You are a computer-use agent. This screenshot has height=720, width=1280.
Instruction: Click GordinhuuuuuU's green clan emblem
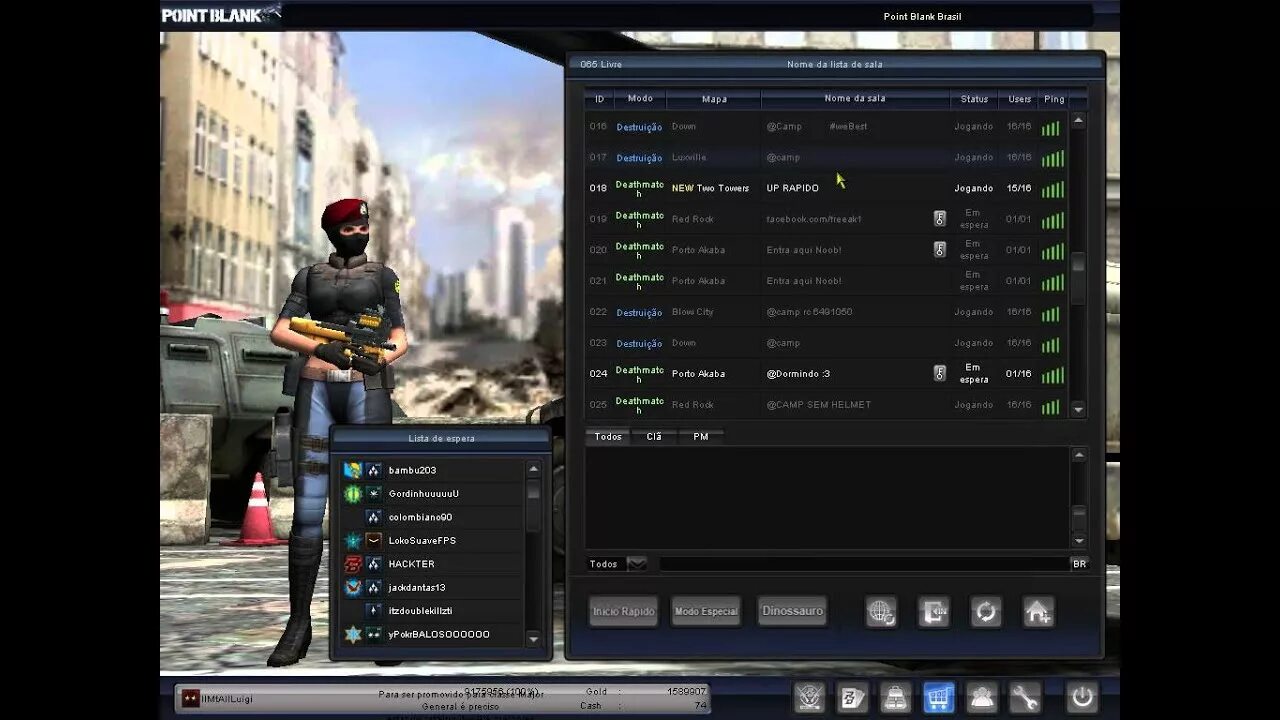[352, 493]
